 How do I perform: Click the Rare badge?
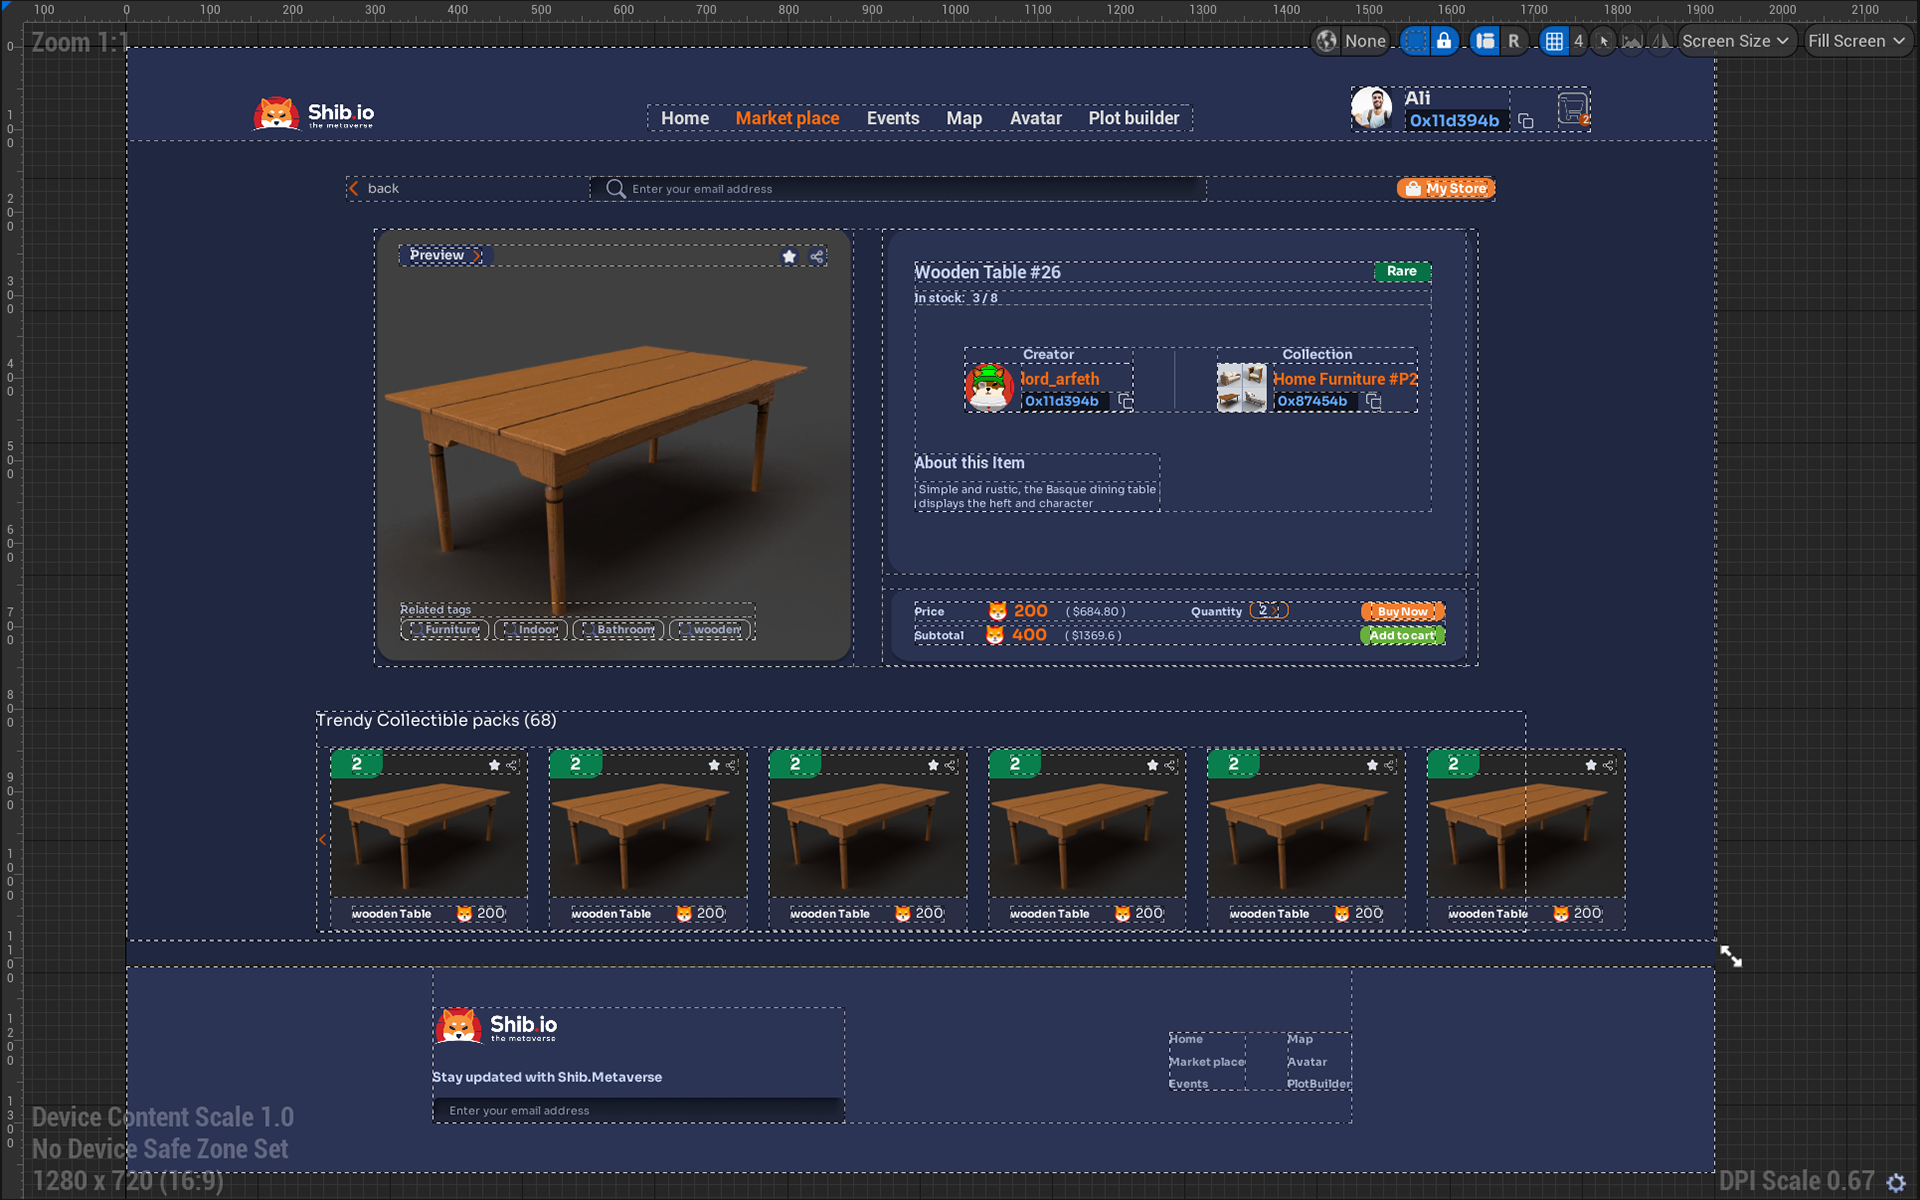1402,271
